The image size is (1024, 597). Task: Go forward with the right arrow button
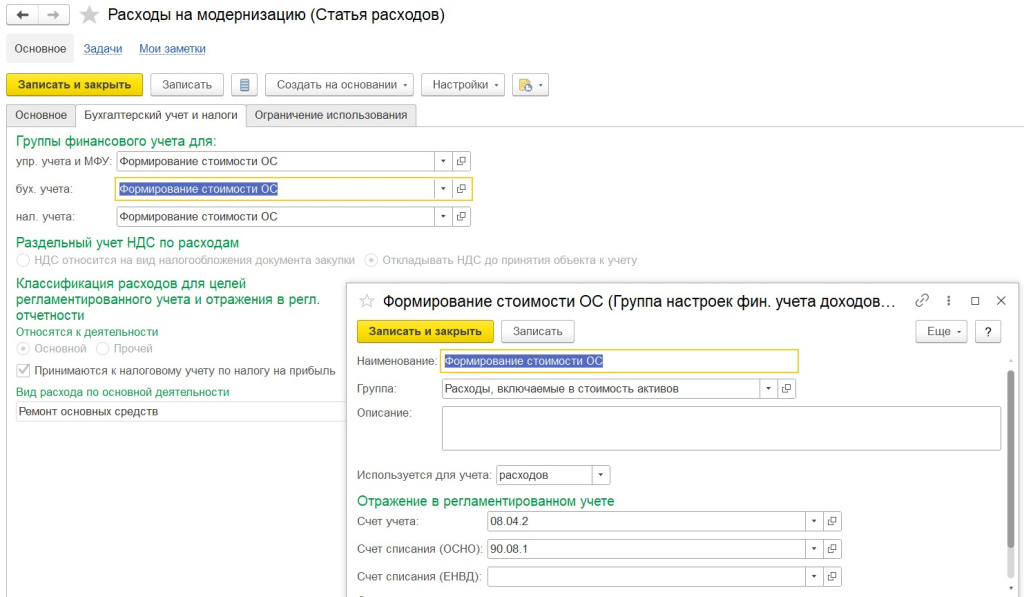(54, 14)
